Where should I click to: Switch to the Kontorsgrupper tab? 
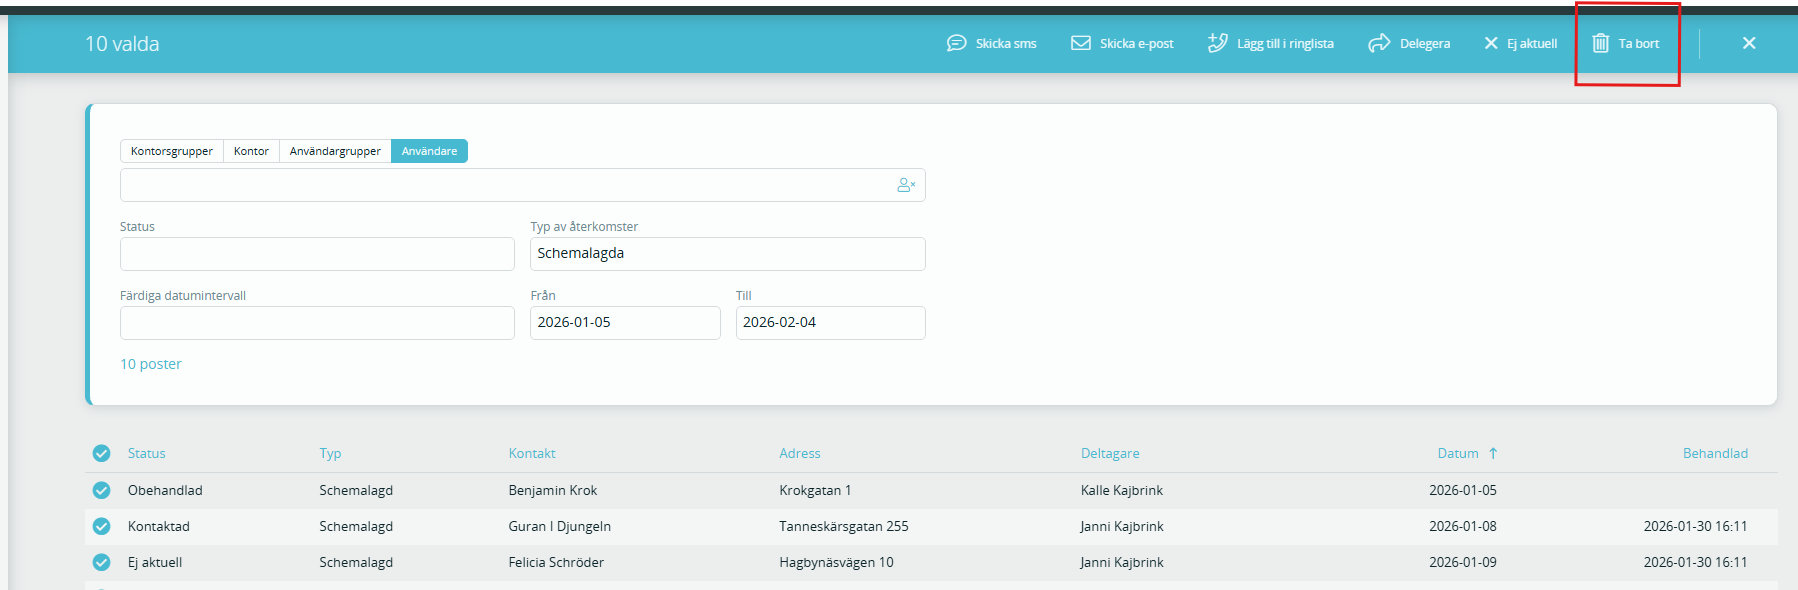click(x=172, y=151)
